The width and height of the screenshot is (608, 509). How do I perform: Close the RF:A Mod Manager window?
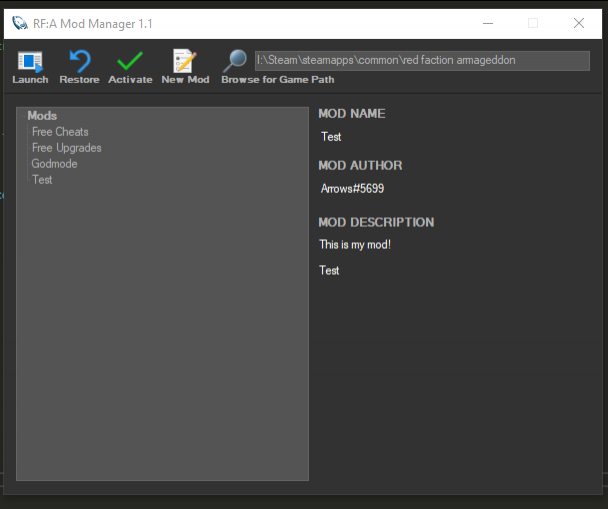point(579,23)
